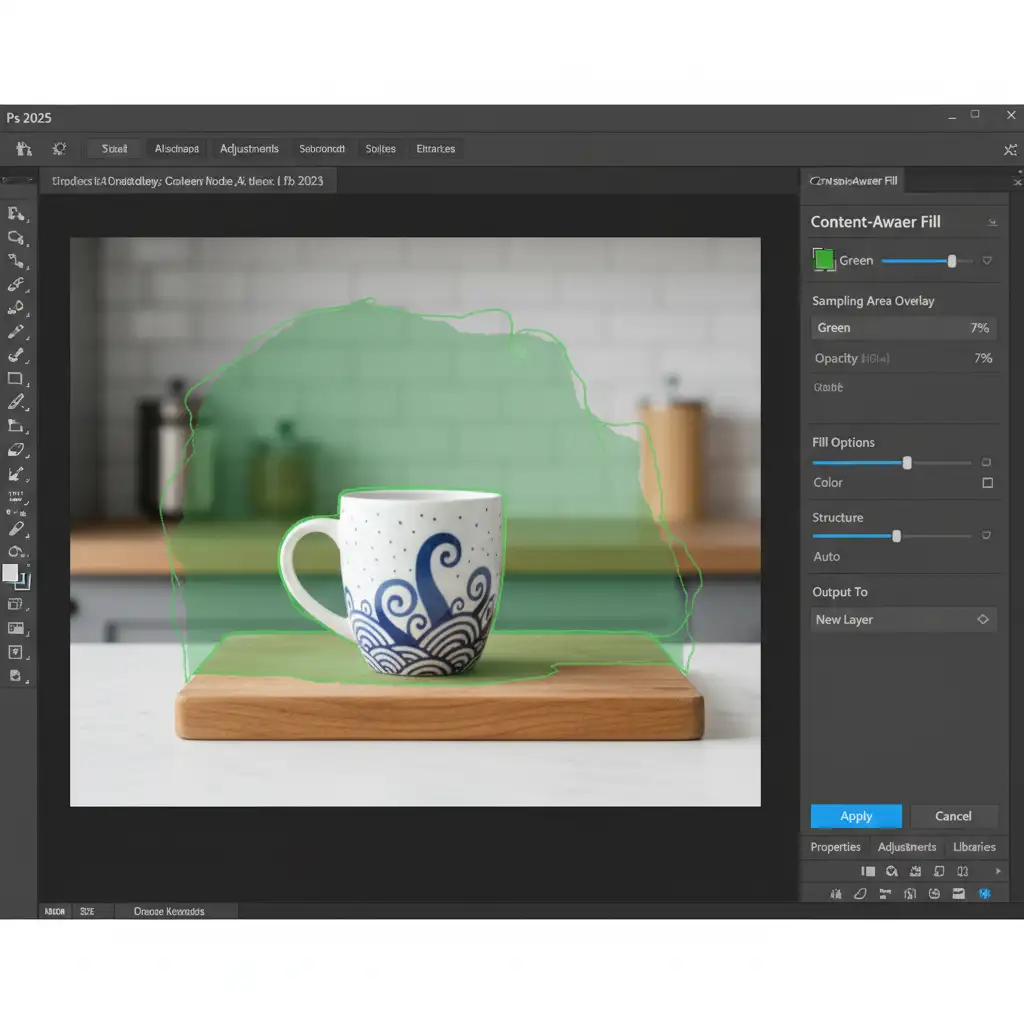1024x1024 pixels.
Task: Click the Structure slider handle
Action: coord(896,536)
